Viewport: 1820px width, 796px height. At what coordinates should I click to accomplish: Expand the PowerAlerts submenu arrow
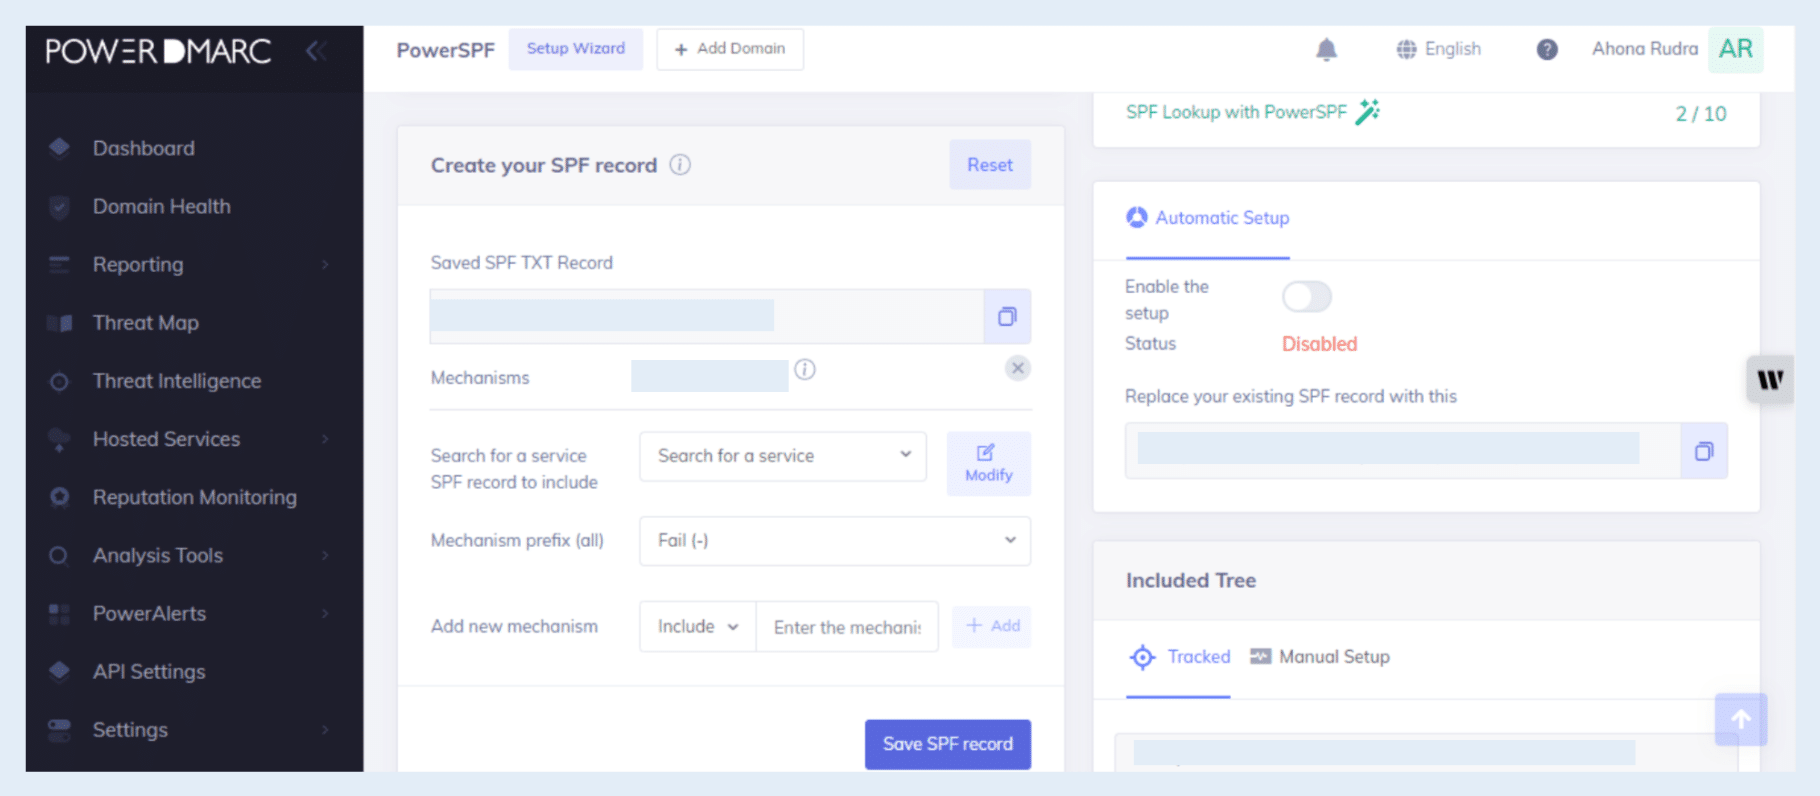pyautogui.click(x=325, y=613)
